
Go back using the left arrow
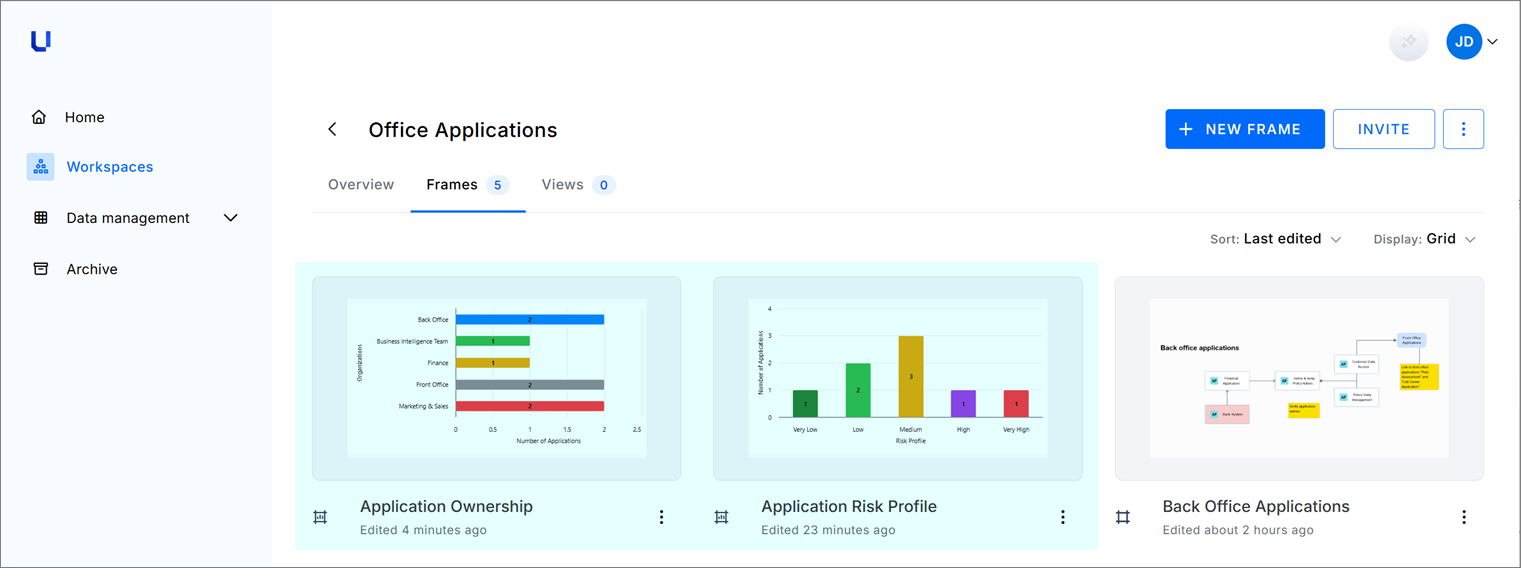(x=333, y=130)
